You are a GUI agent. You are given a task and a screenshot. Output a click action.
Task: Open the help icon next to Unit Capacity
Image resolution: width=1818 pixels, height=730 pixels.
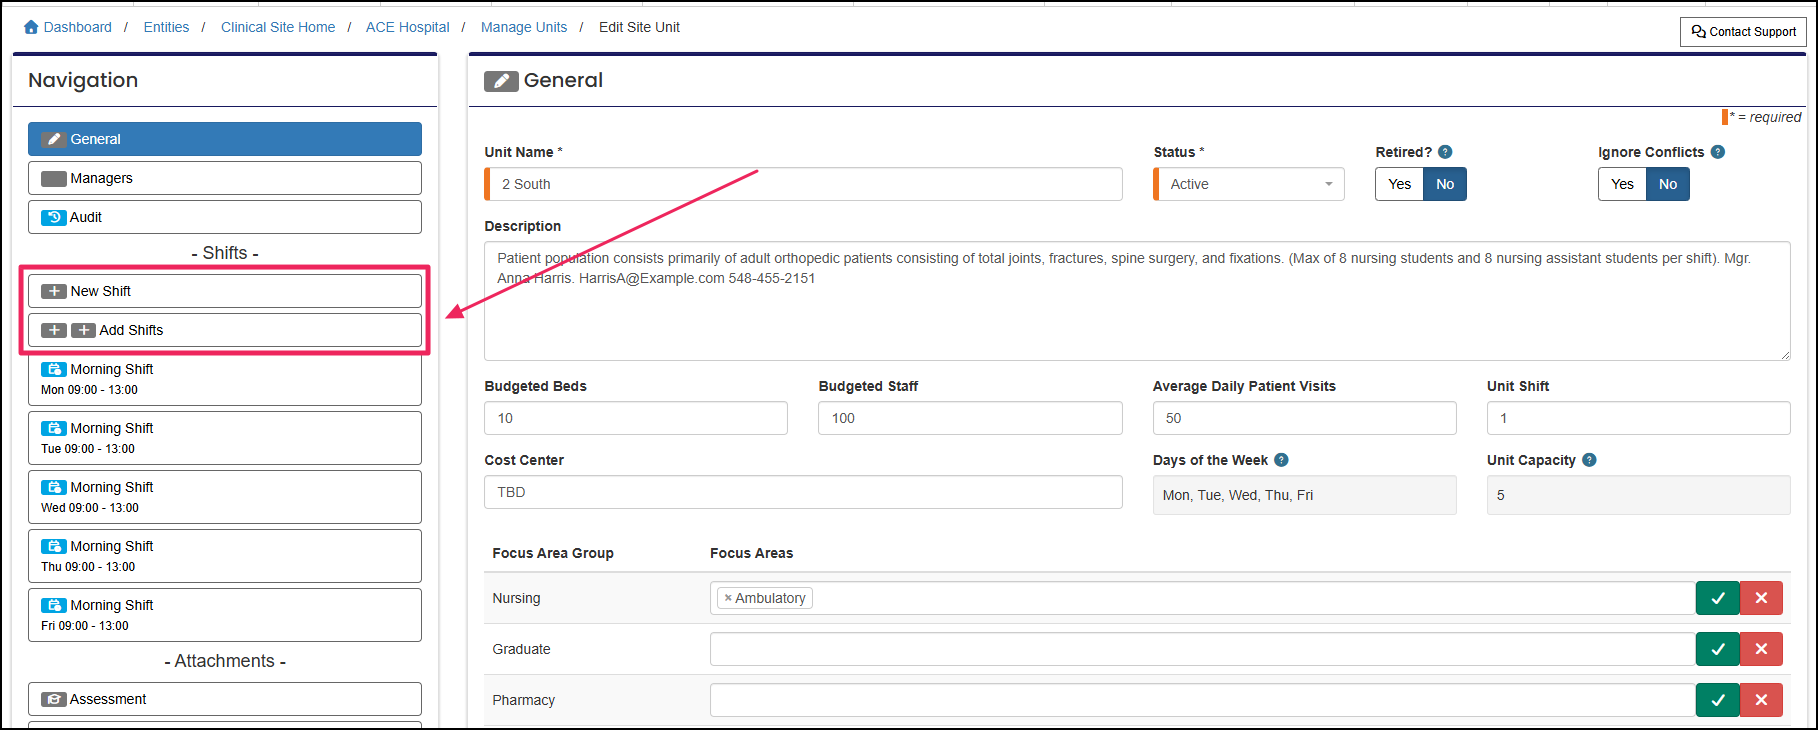(x=1589, y=460)
